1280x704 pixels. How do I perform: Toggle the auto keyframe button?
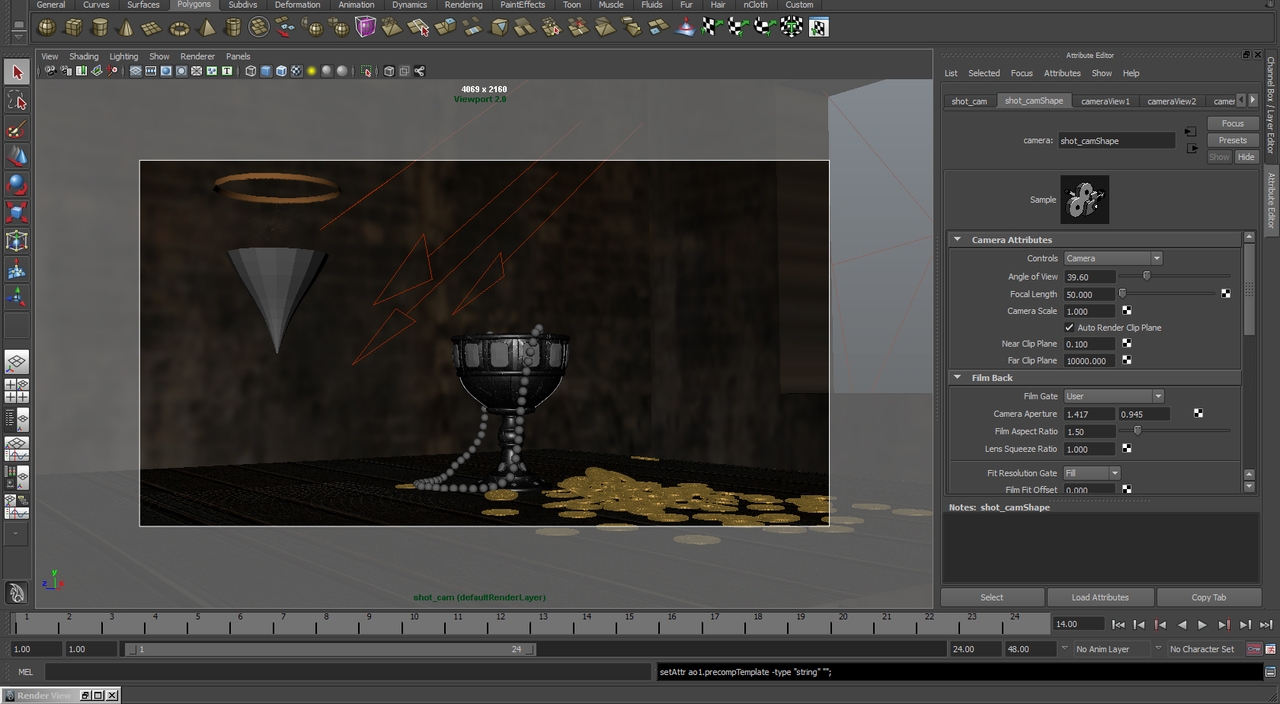click(x=1255, y=649)
